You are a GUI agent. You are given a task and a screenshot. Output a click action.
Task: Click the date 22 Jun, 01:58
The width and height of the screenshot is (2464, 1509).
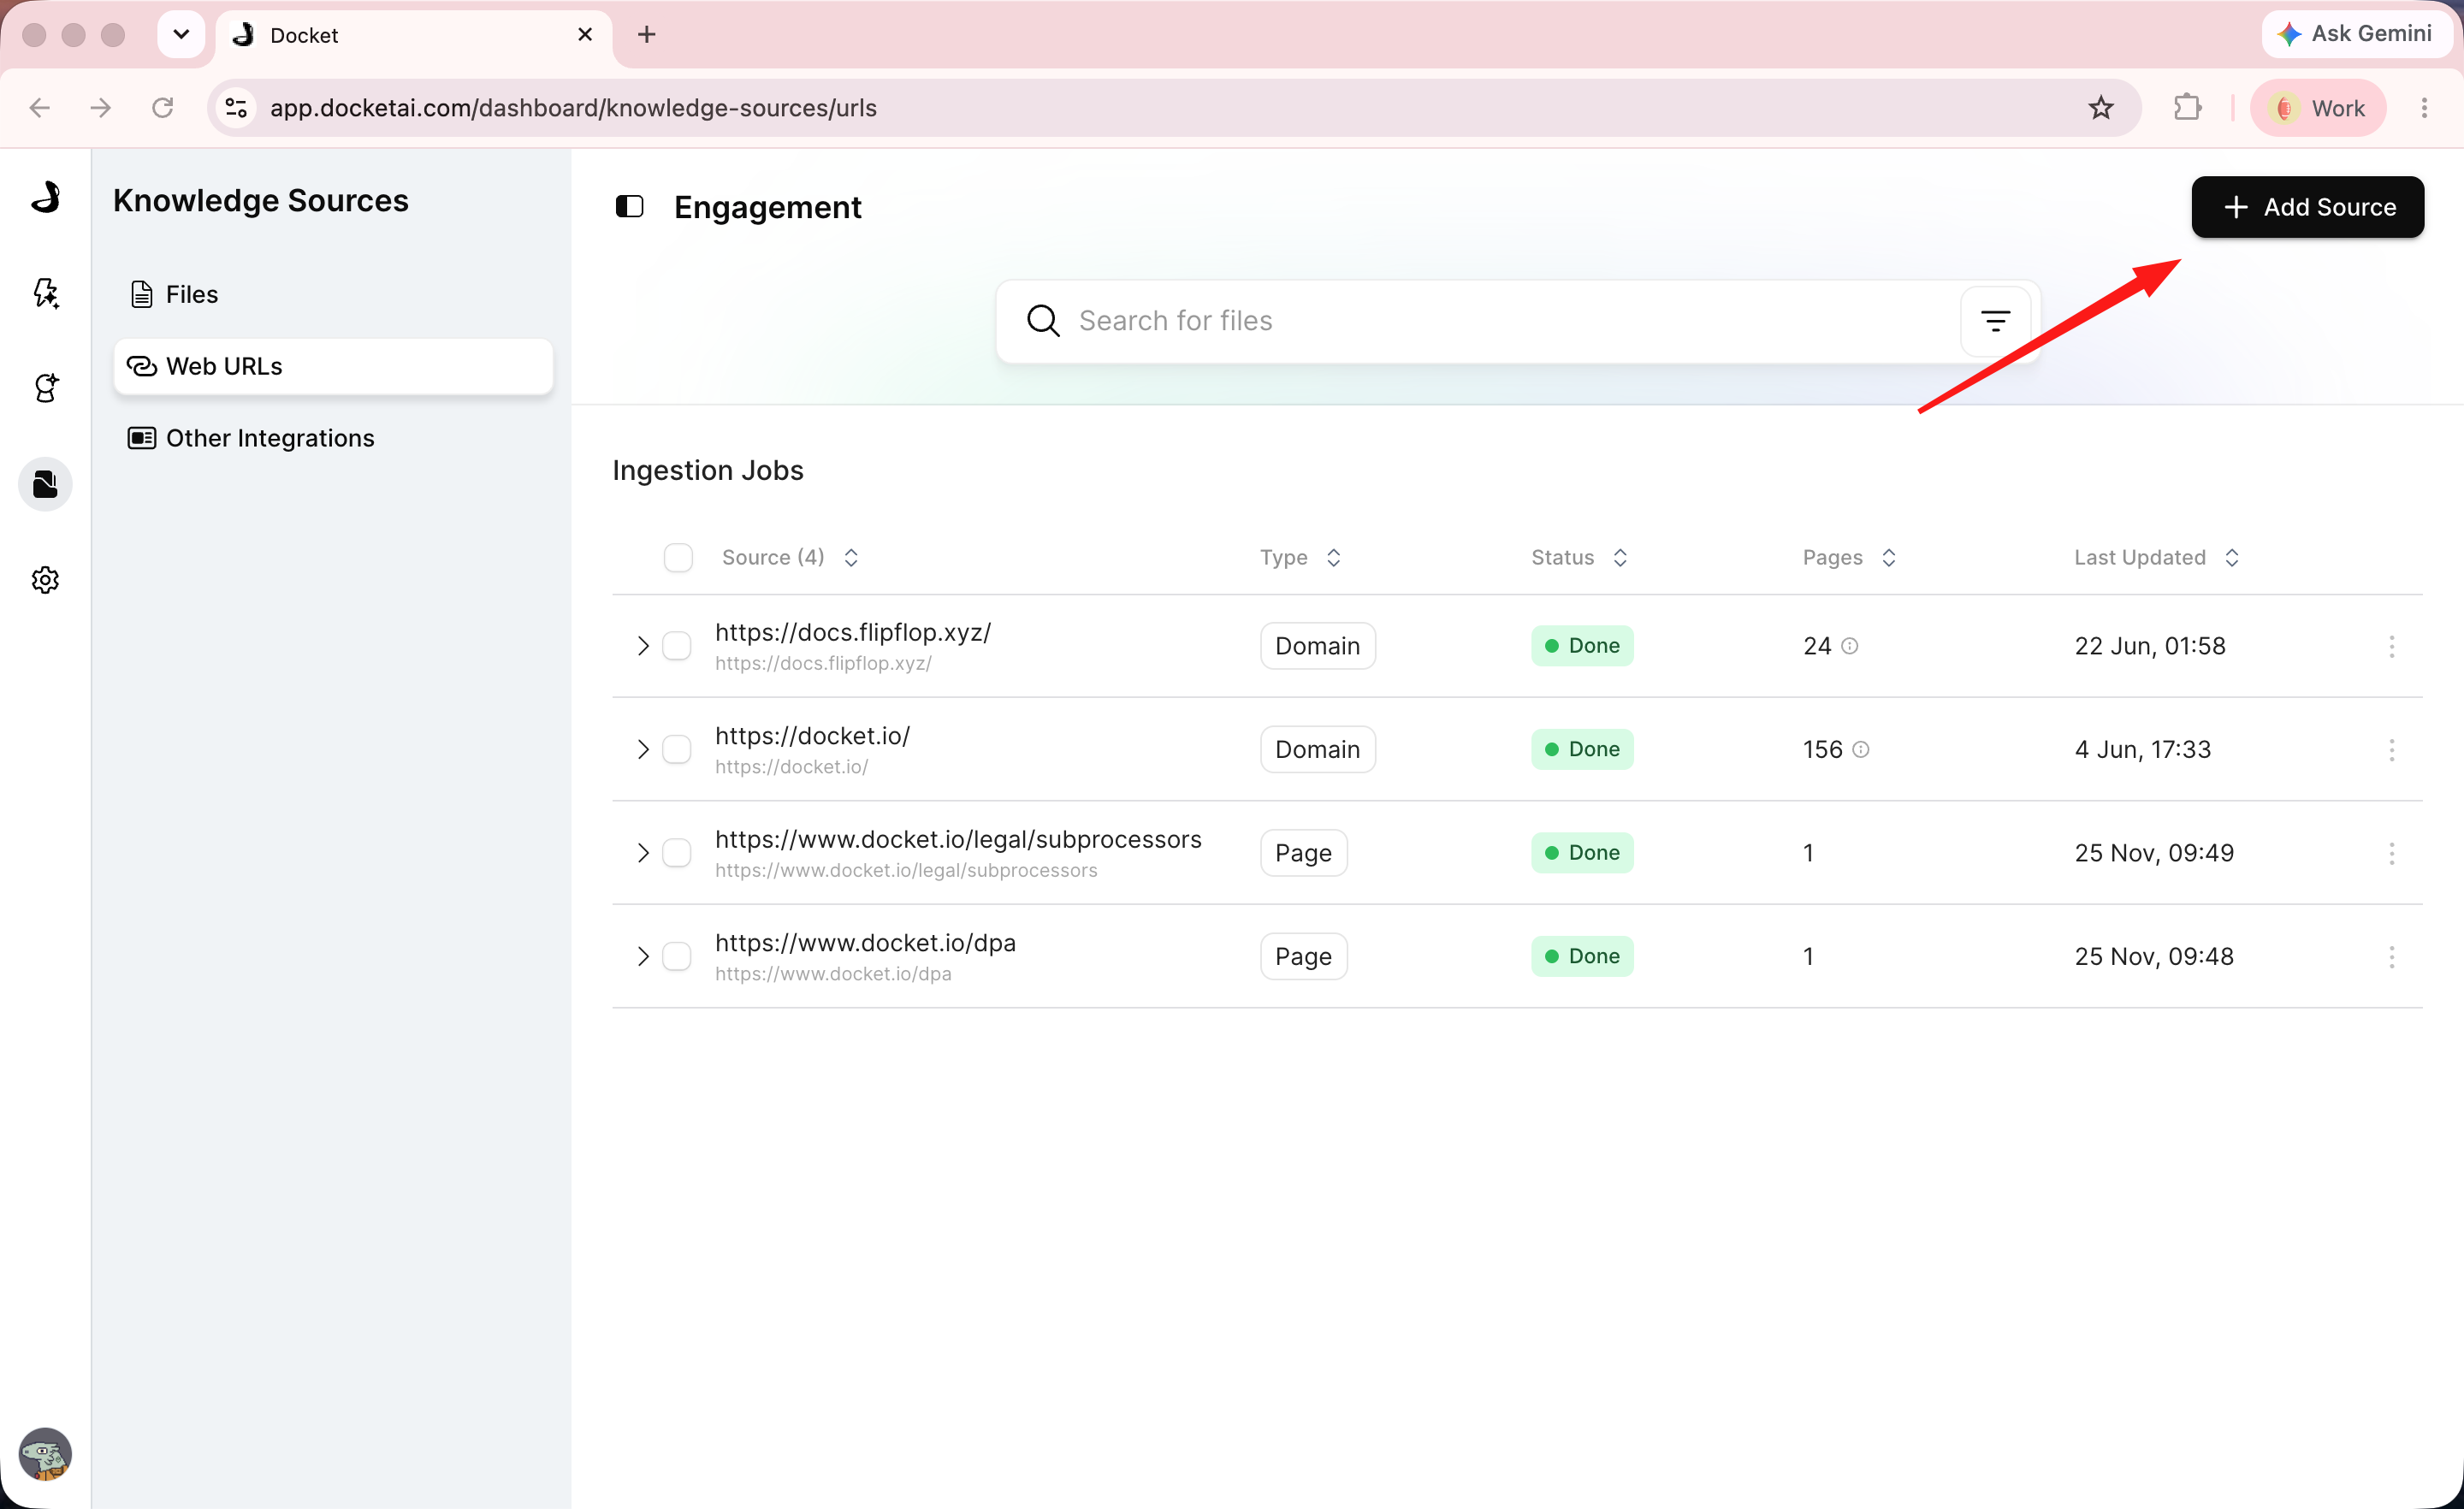(x=2150, y=646)
